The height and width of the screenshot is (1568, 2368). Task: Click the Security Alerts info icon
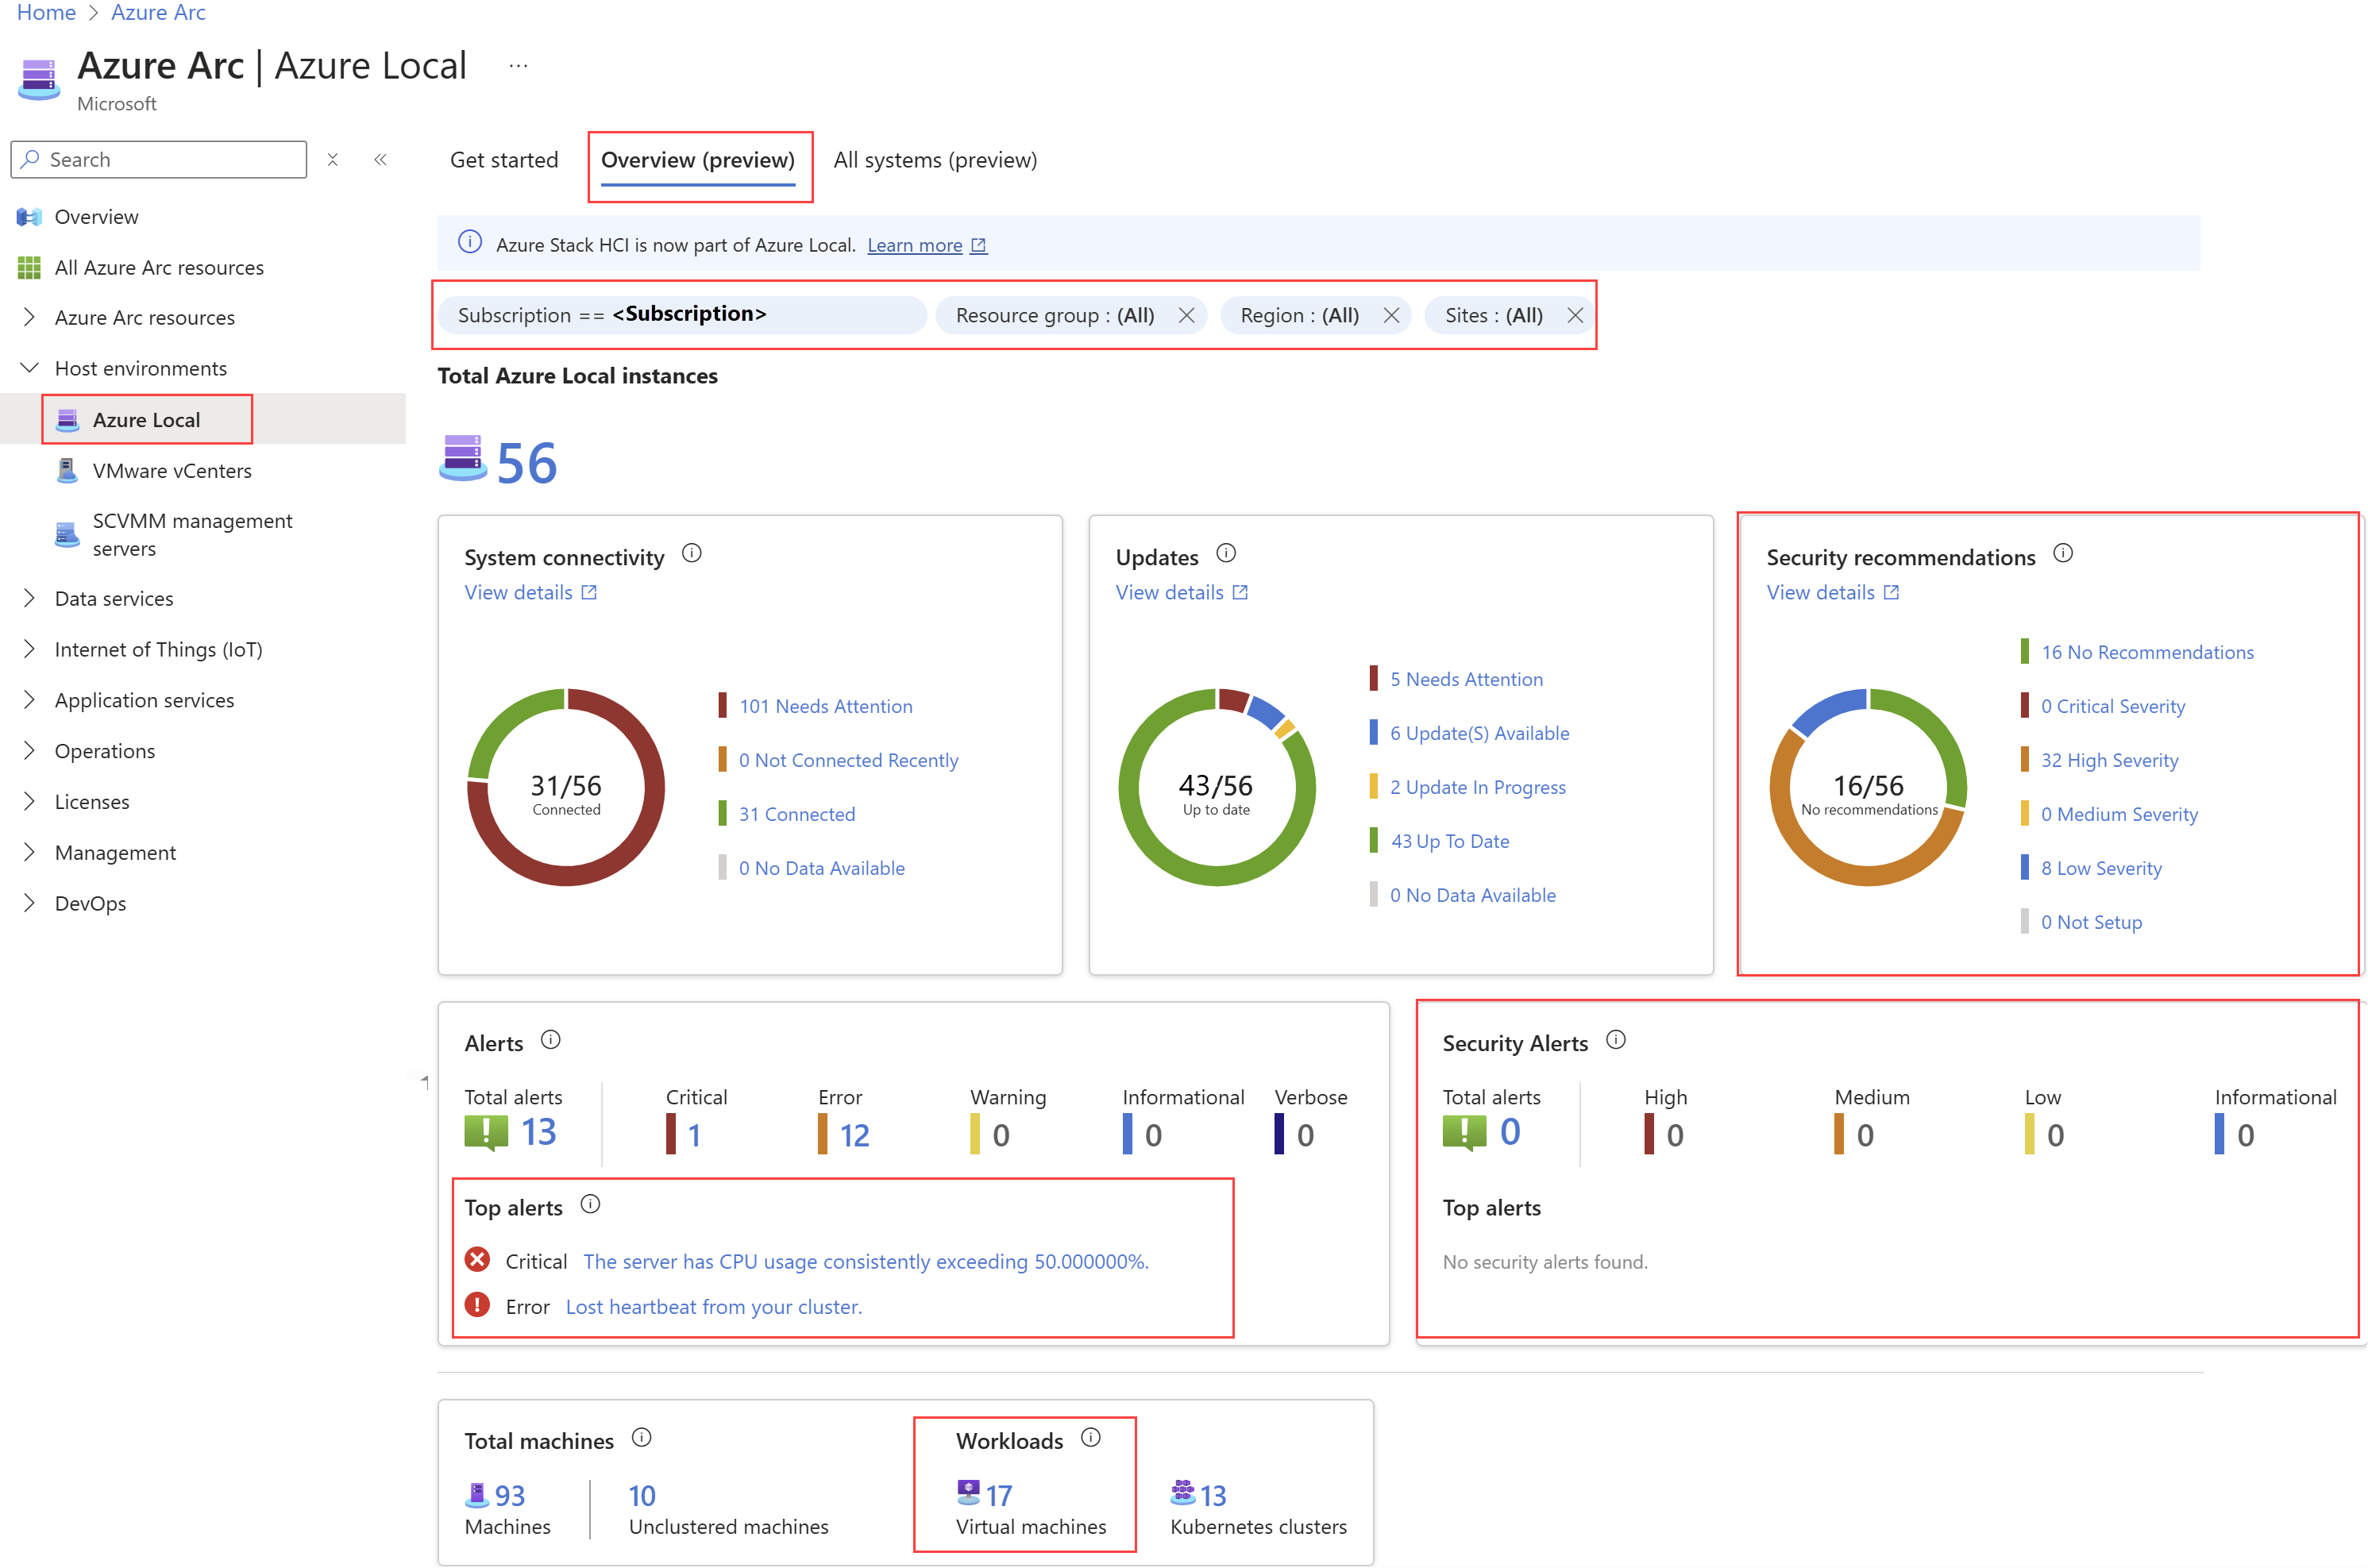pos(1615,1040)
